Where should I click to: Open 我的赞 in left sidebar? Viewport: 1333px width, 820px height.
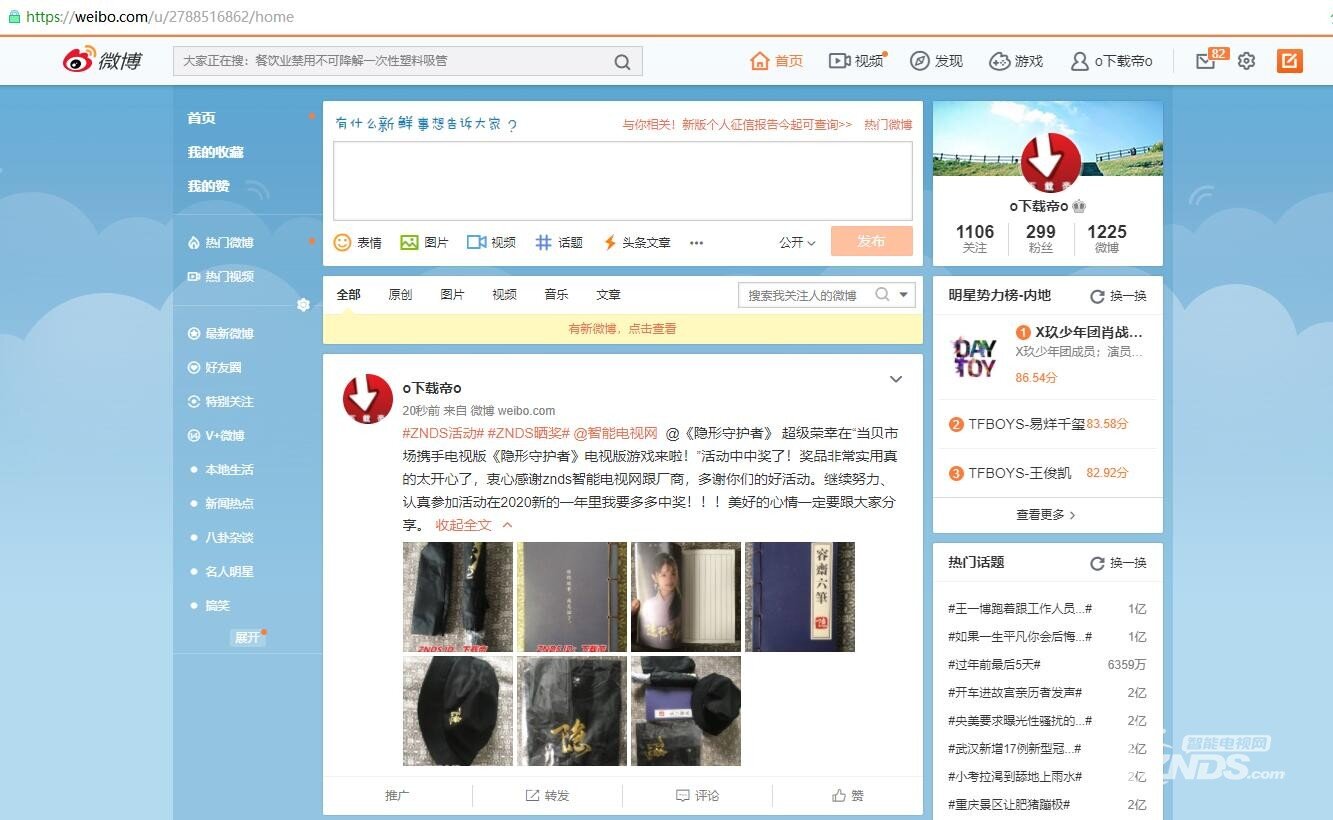coord(208,186)
